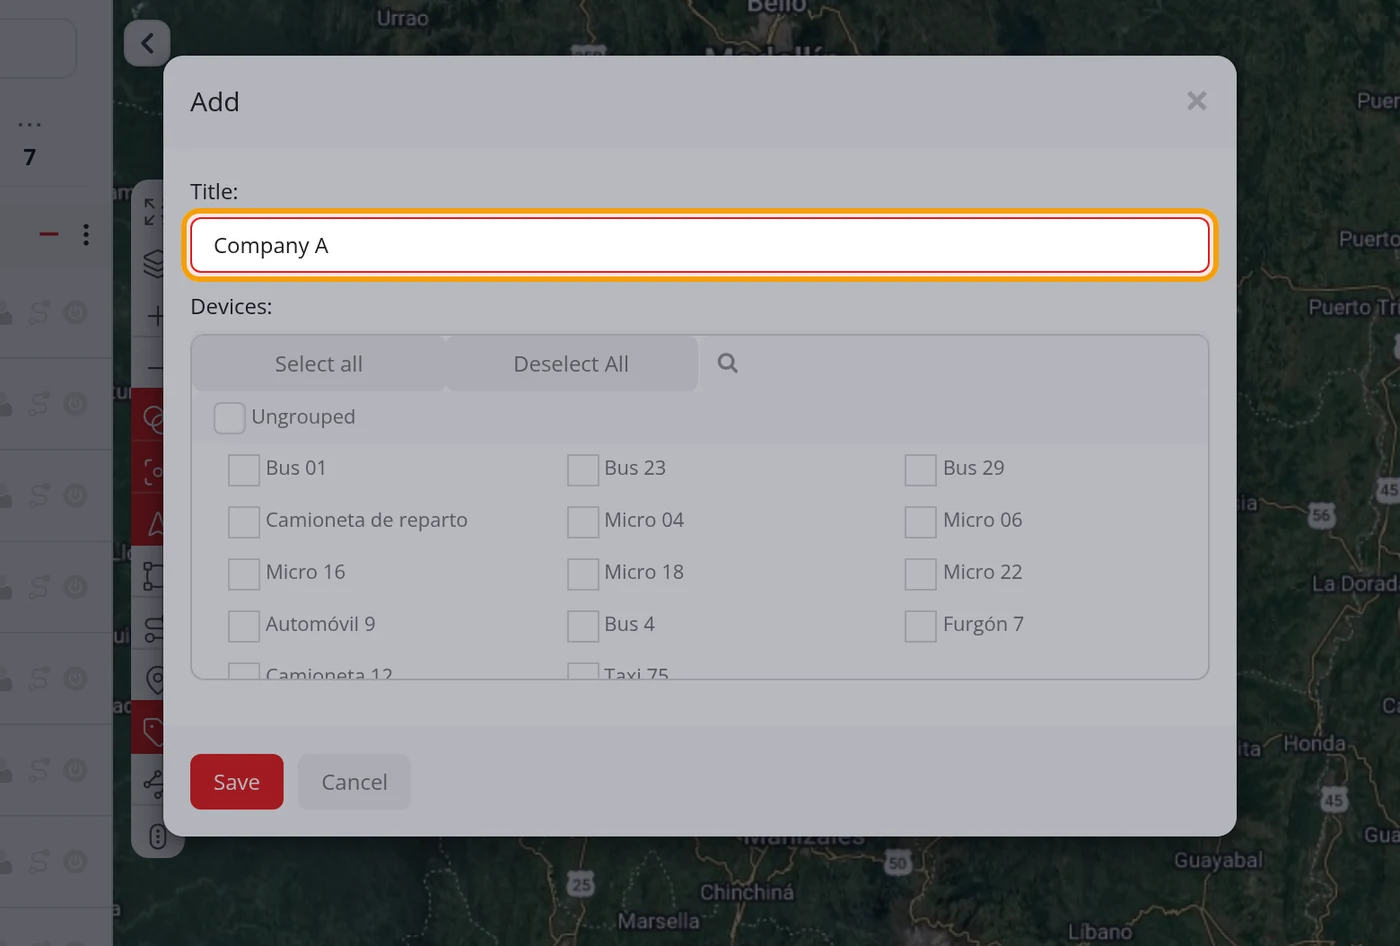The image size is (1400, 946).
Task: Click the search magnifier in the Devices list
Action: [x=728, y=363]
